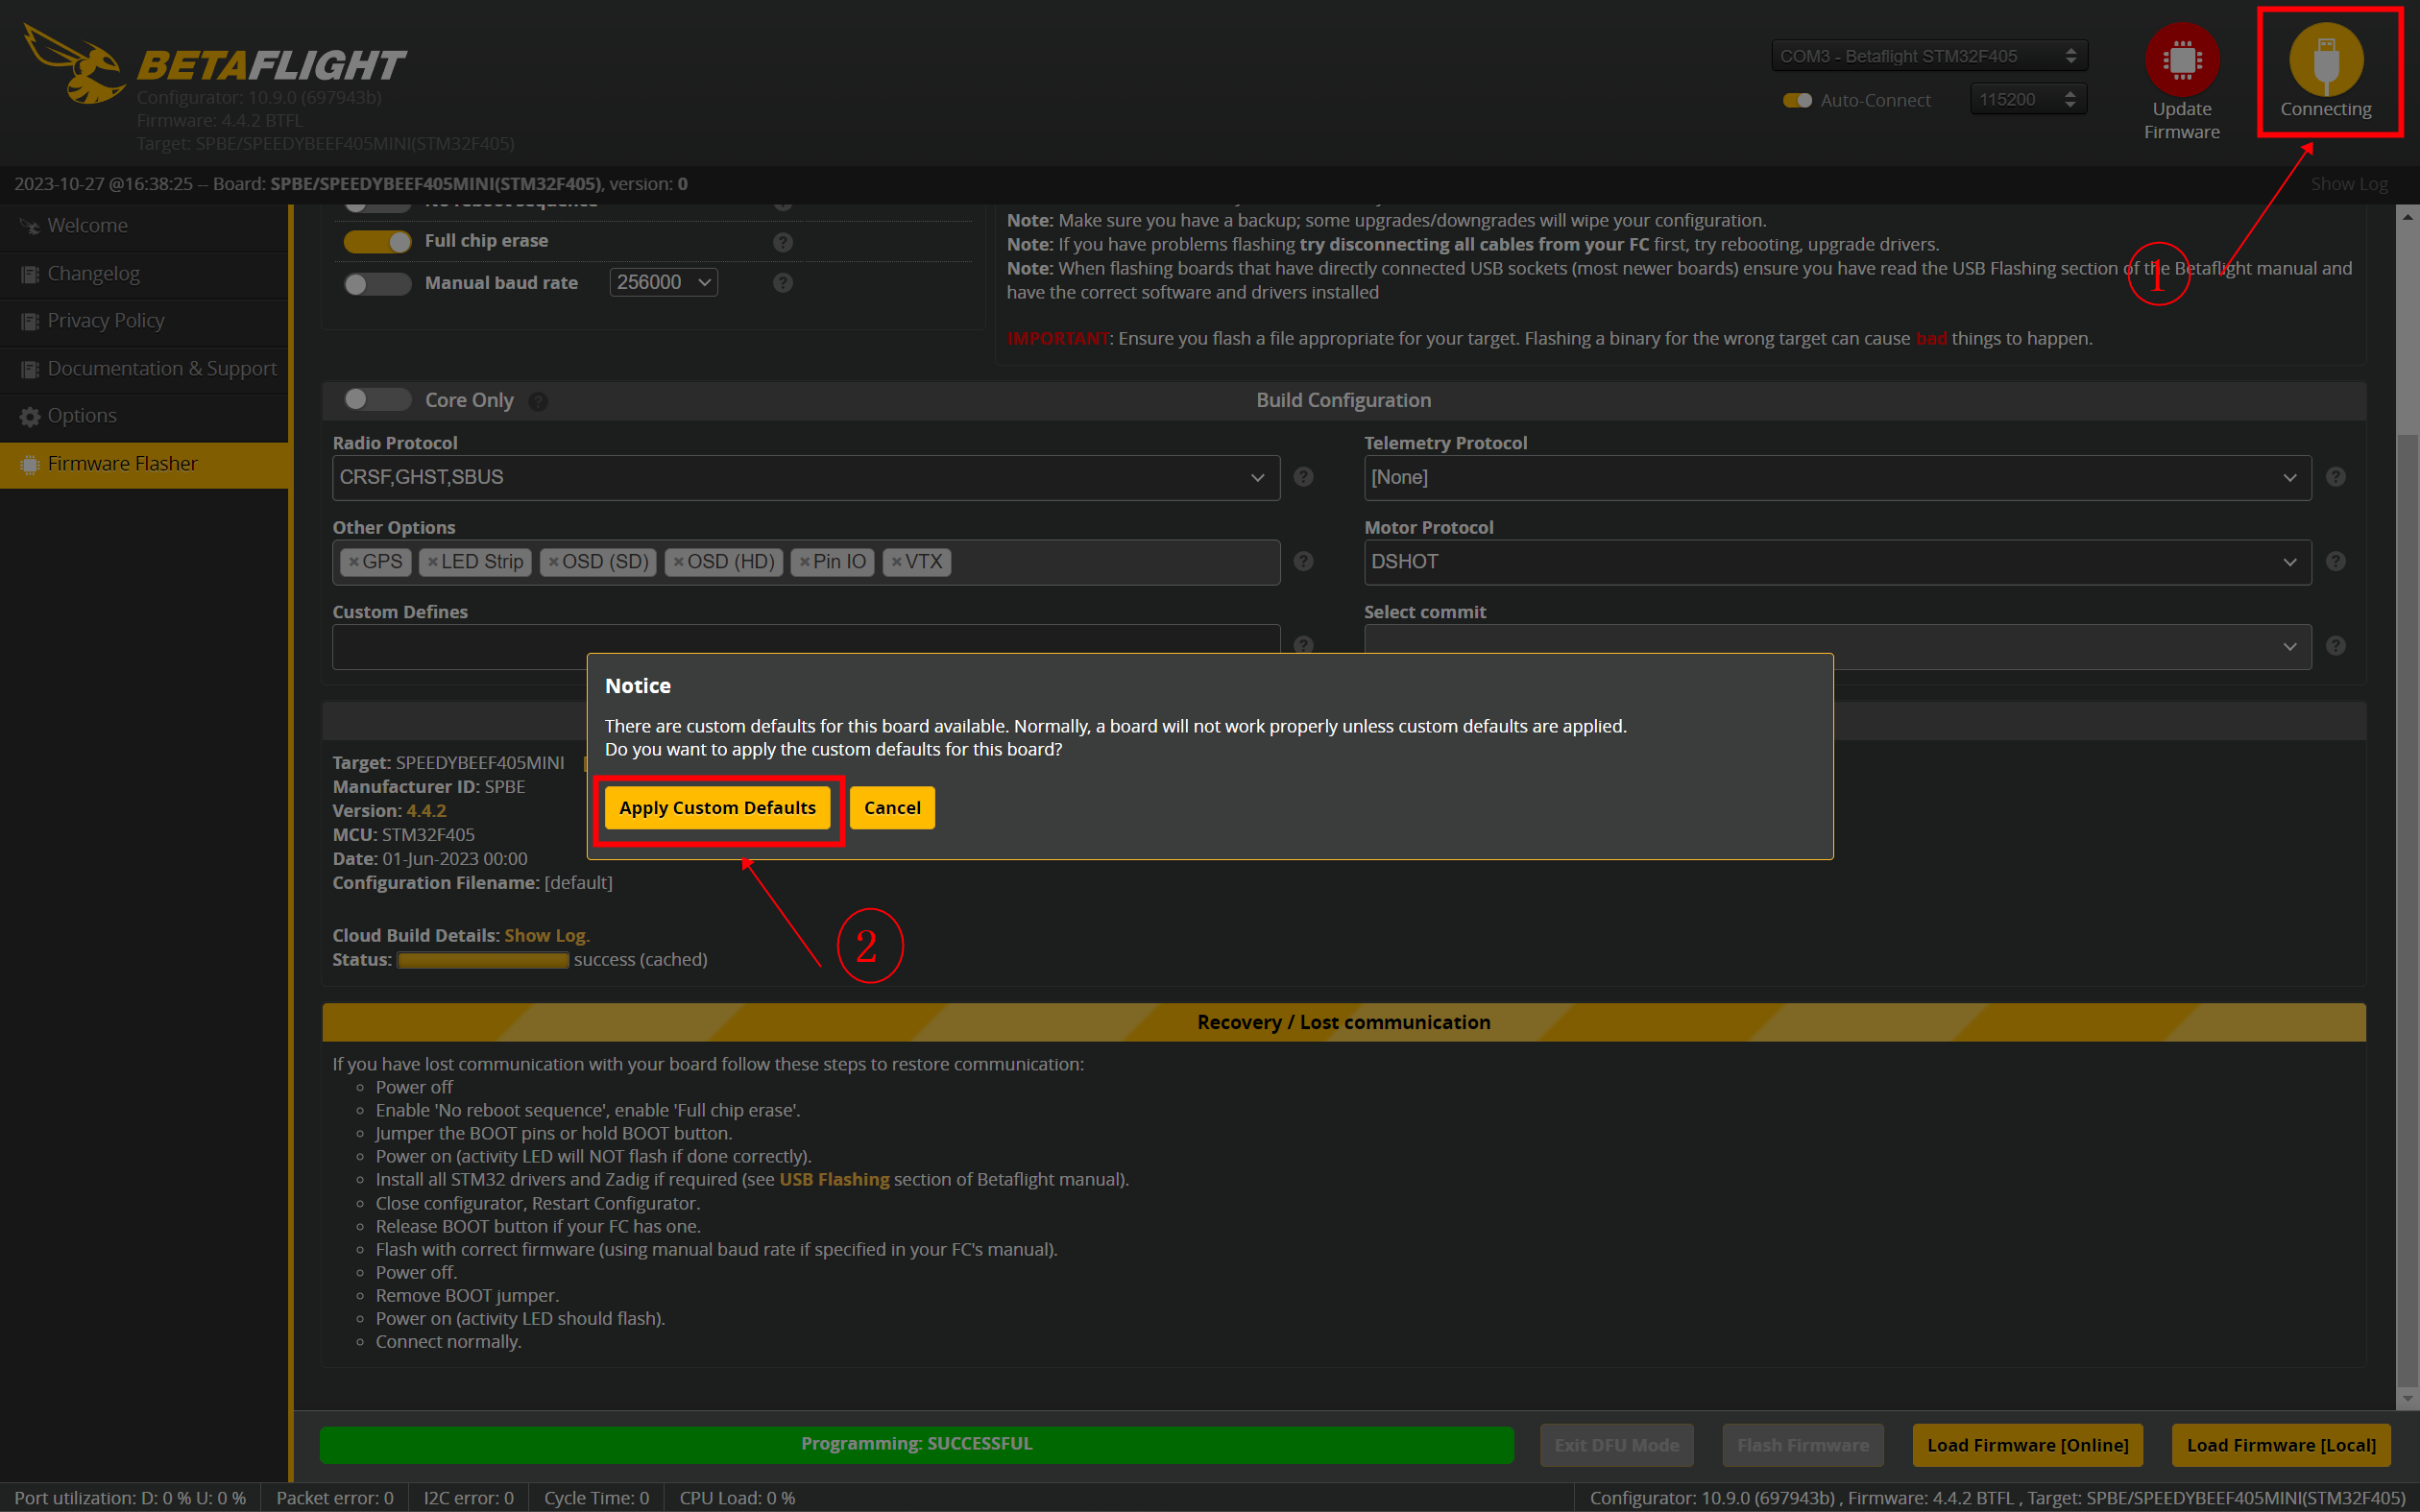Open help icon for Other Options
This screenshot has height=1512, width=2420.
coord(1303,562)
